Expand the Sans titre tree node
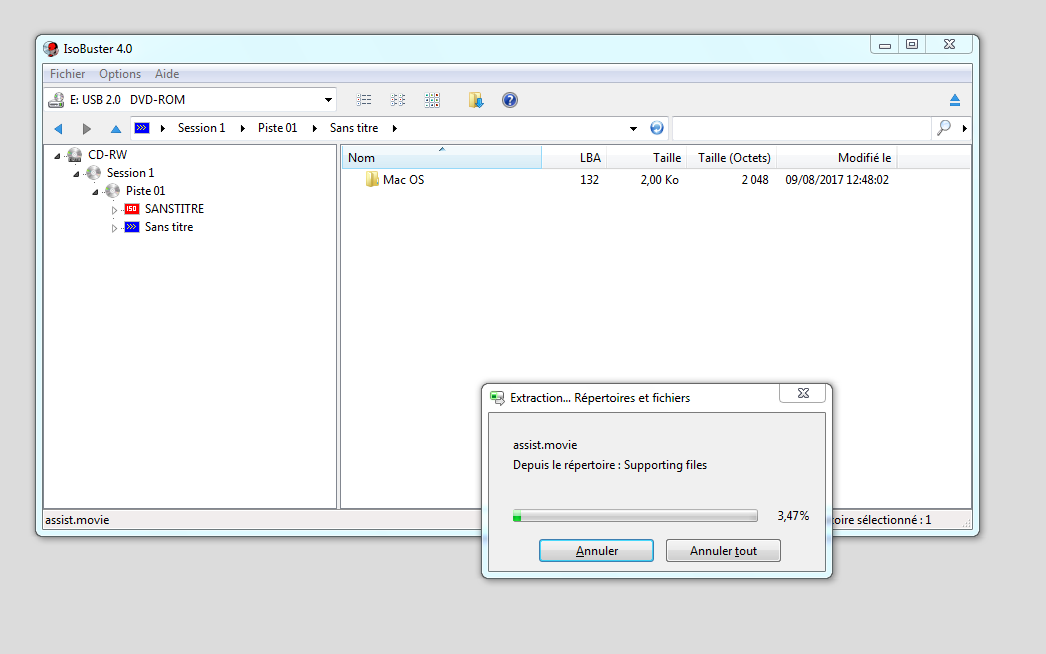The height and width of the screenshot is (654, 1046). 114,228
